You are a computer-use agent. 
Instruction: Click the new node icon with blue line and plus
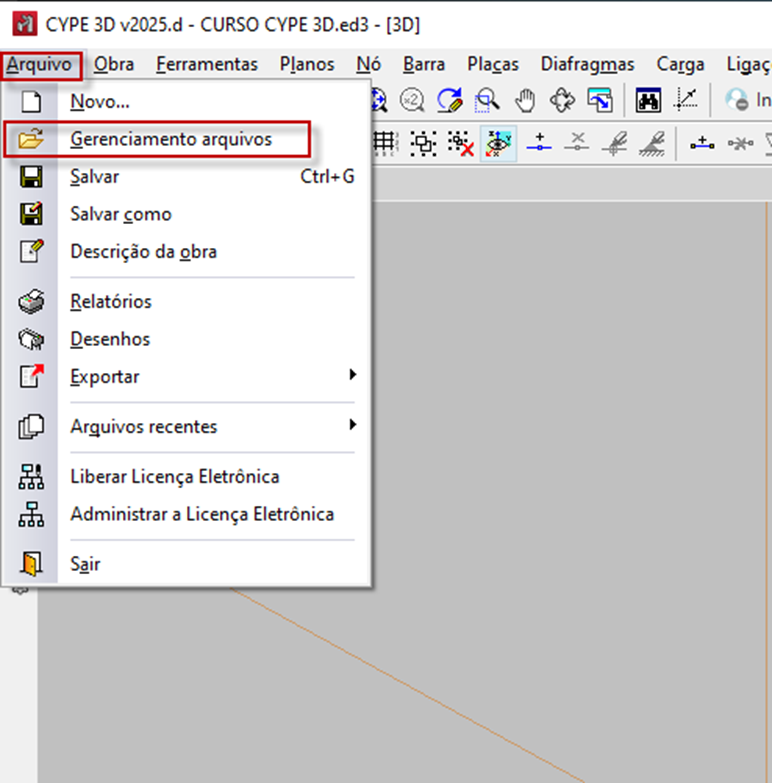539,142
